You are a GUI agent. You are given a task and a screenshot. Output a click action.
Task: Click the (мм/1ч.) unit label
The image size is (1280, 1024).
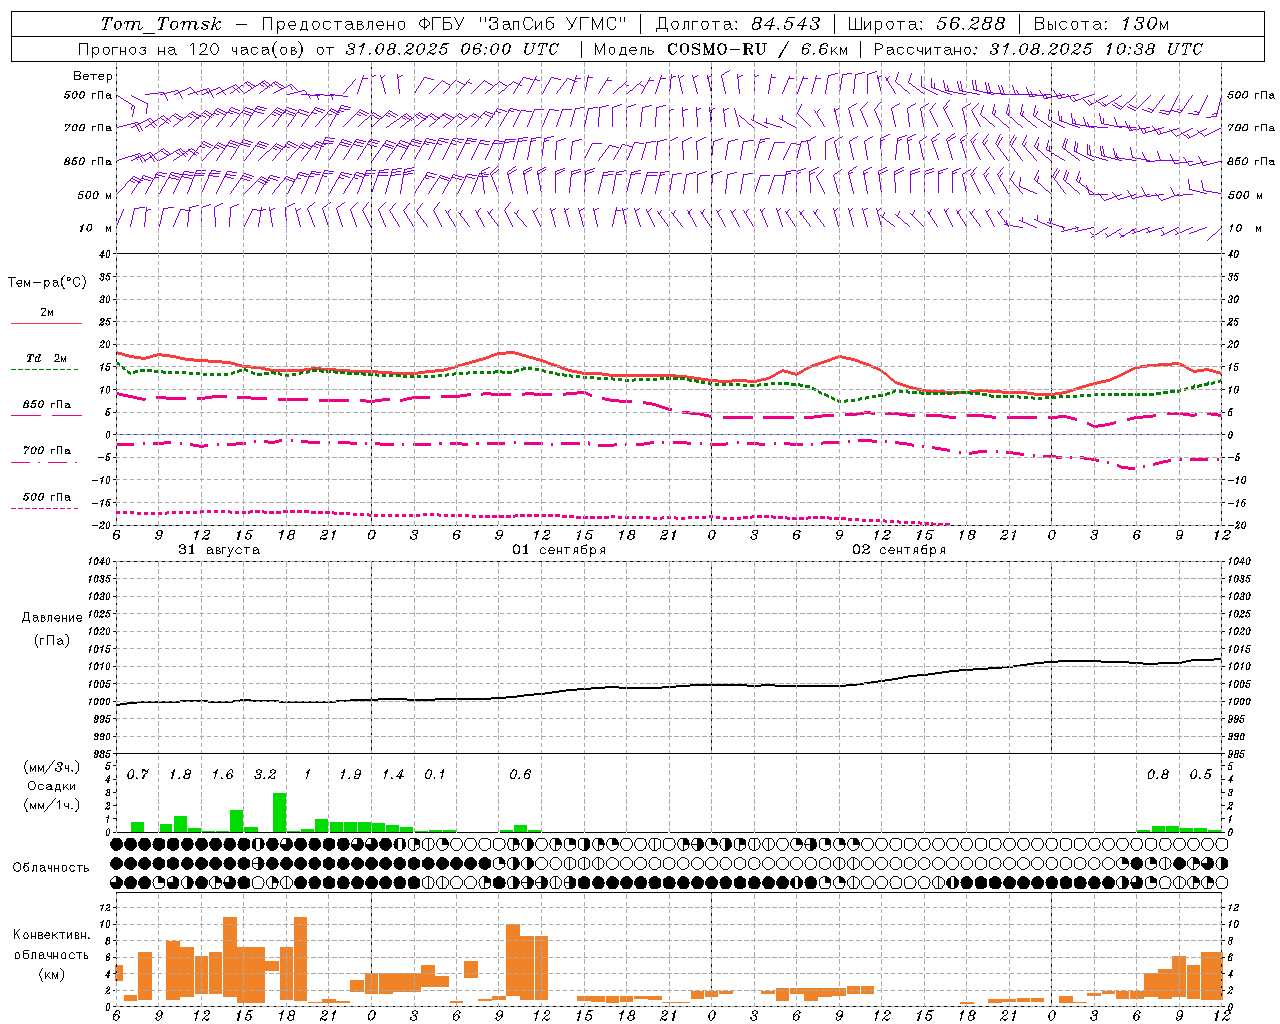(52, 804)
